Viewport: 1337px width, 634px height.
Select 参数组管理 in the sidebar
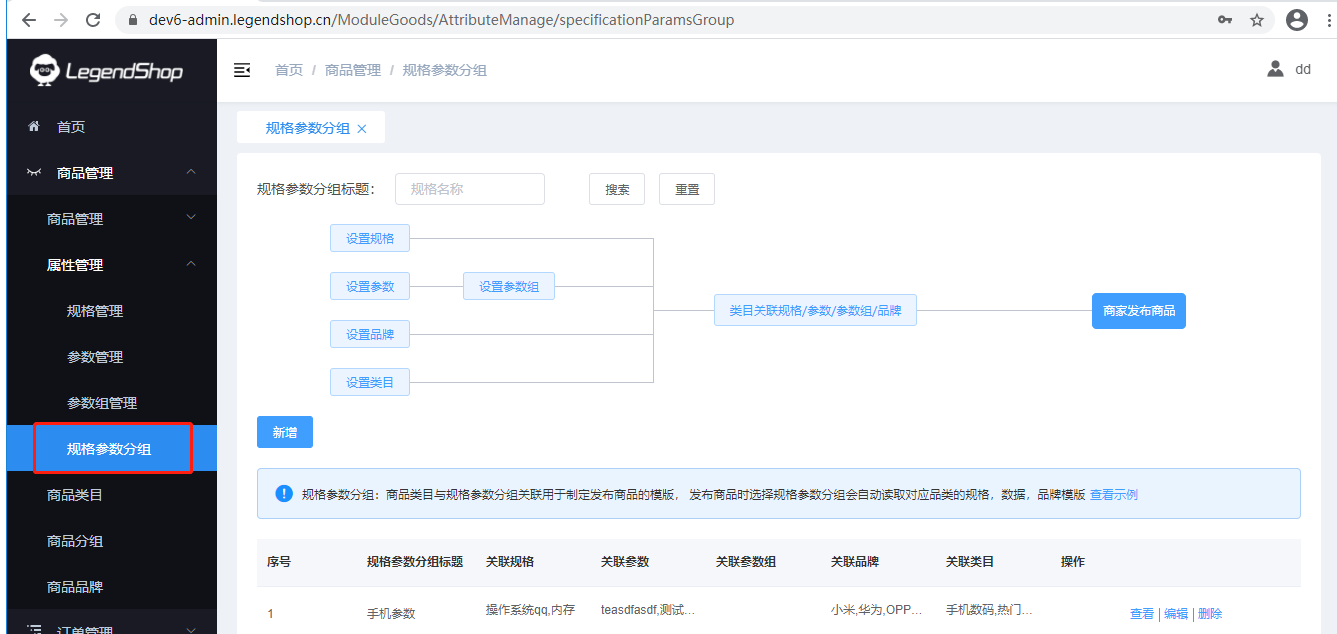coord(102,403)
